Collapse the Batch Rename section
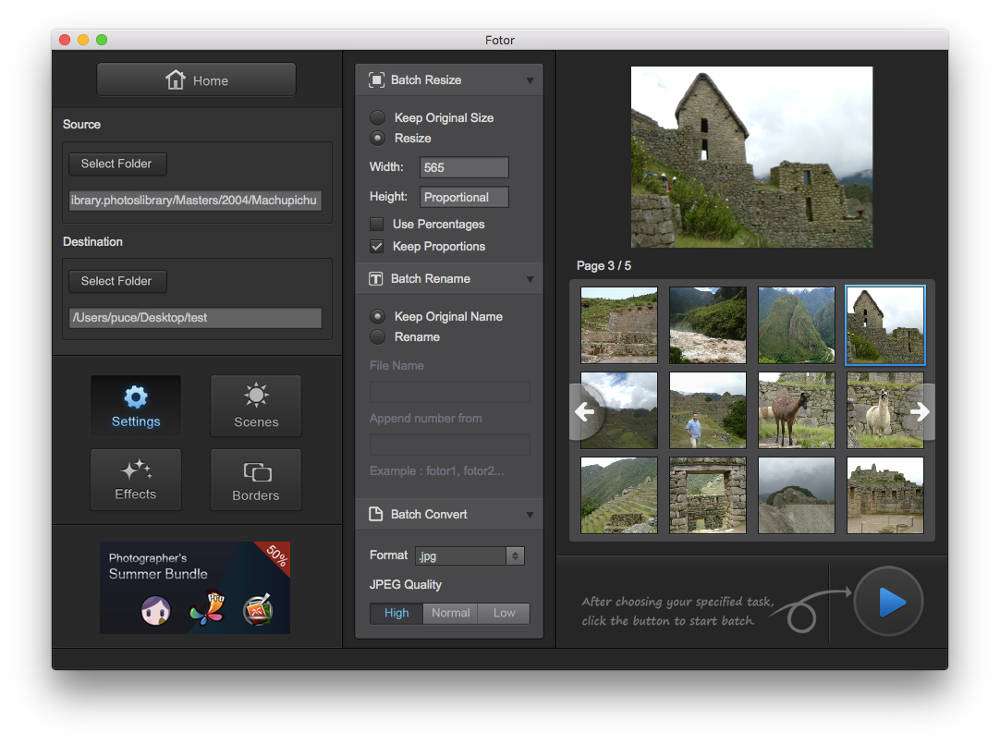The image size is (1000, 744). click(530, 279)
